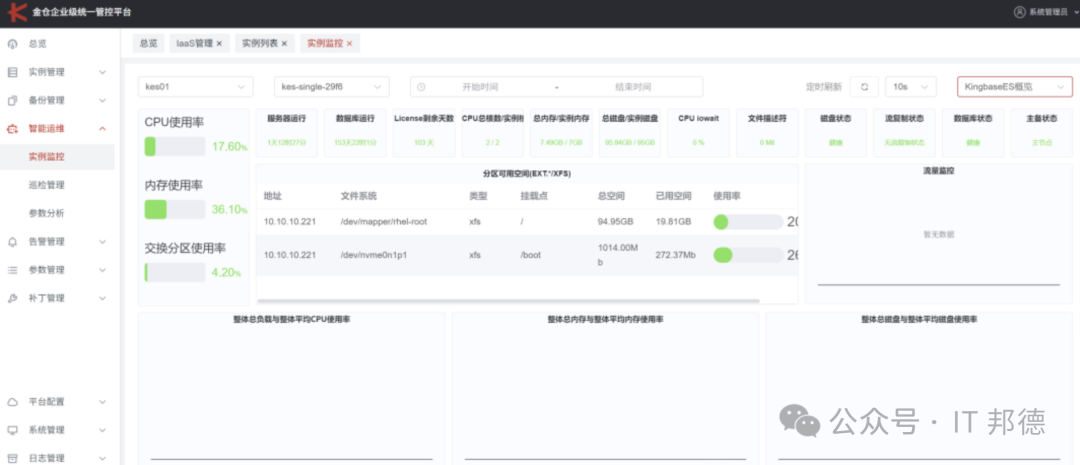Screen dimensions: 1080x465
Task: Collapse the 智能运维 menu
Action: (x=103, y=129)
